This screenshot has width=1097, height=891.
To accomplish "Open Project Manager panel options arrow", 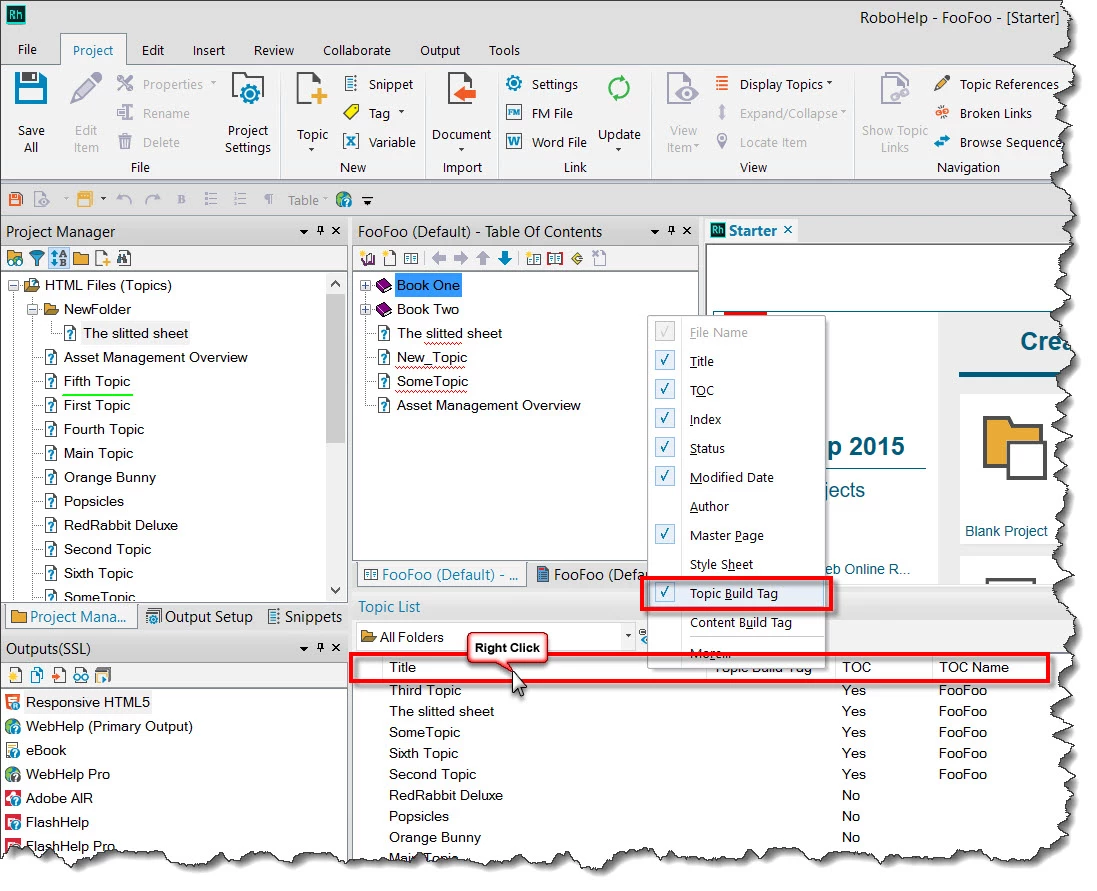I will coord(304,231).
